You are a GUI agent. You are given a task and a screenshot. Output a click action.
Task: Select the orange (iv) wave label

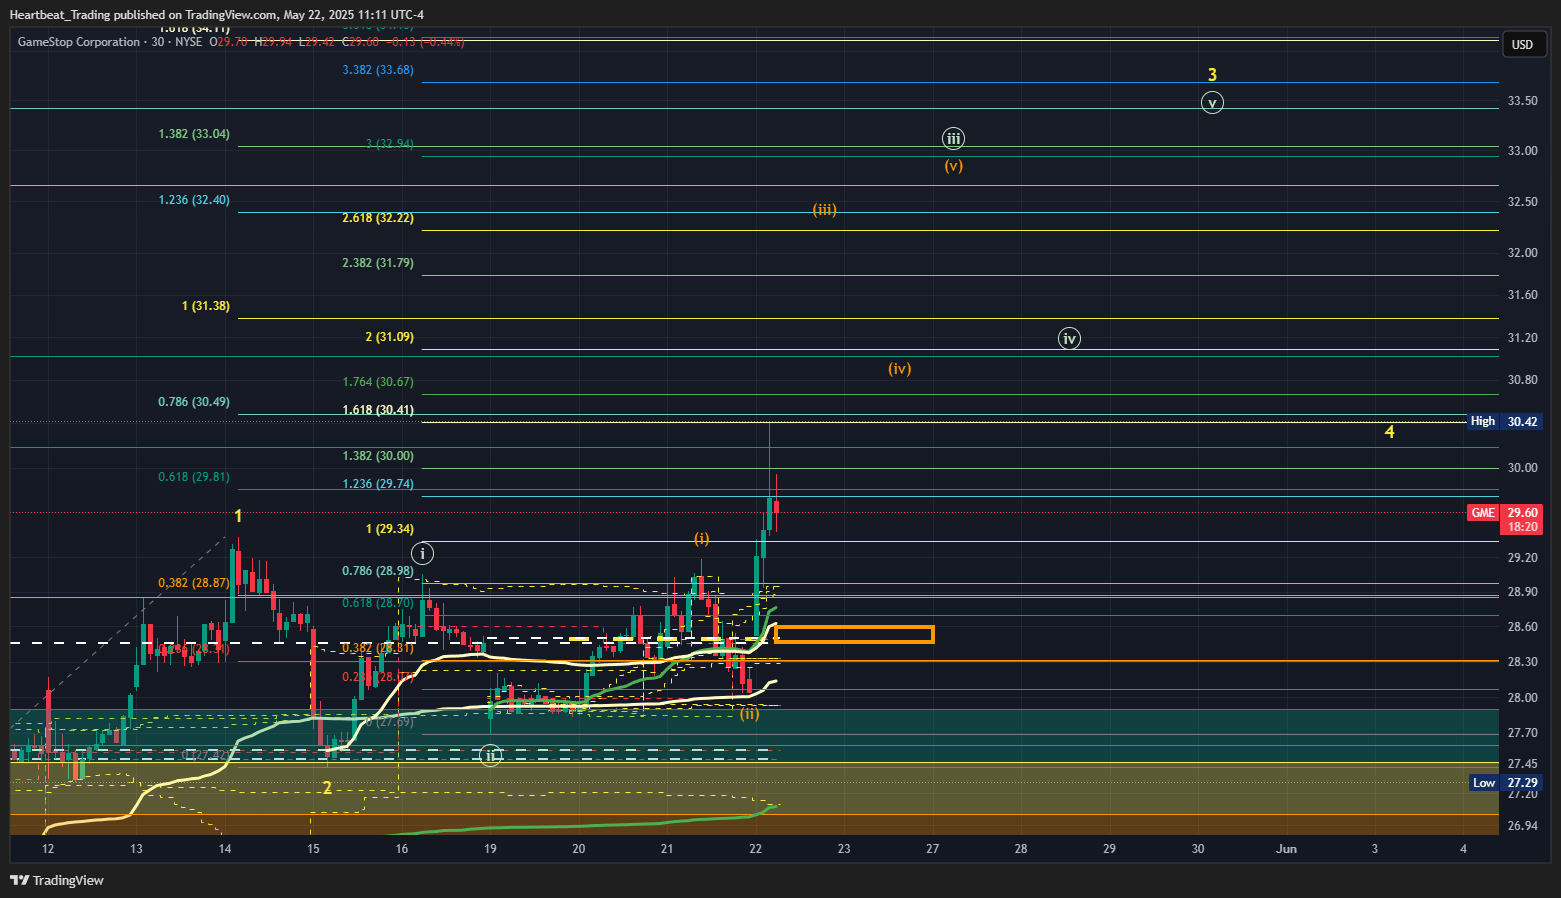(x=900, y=369)
